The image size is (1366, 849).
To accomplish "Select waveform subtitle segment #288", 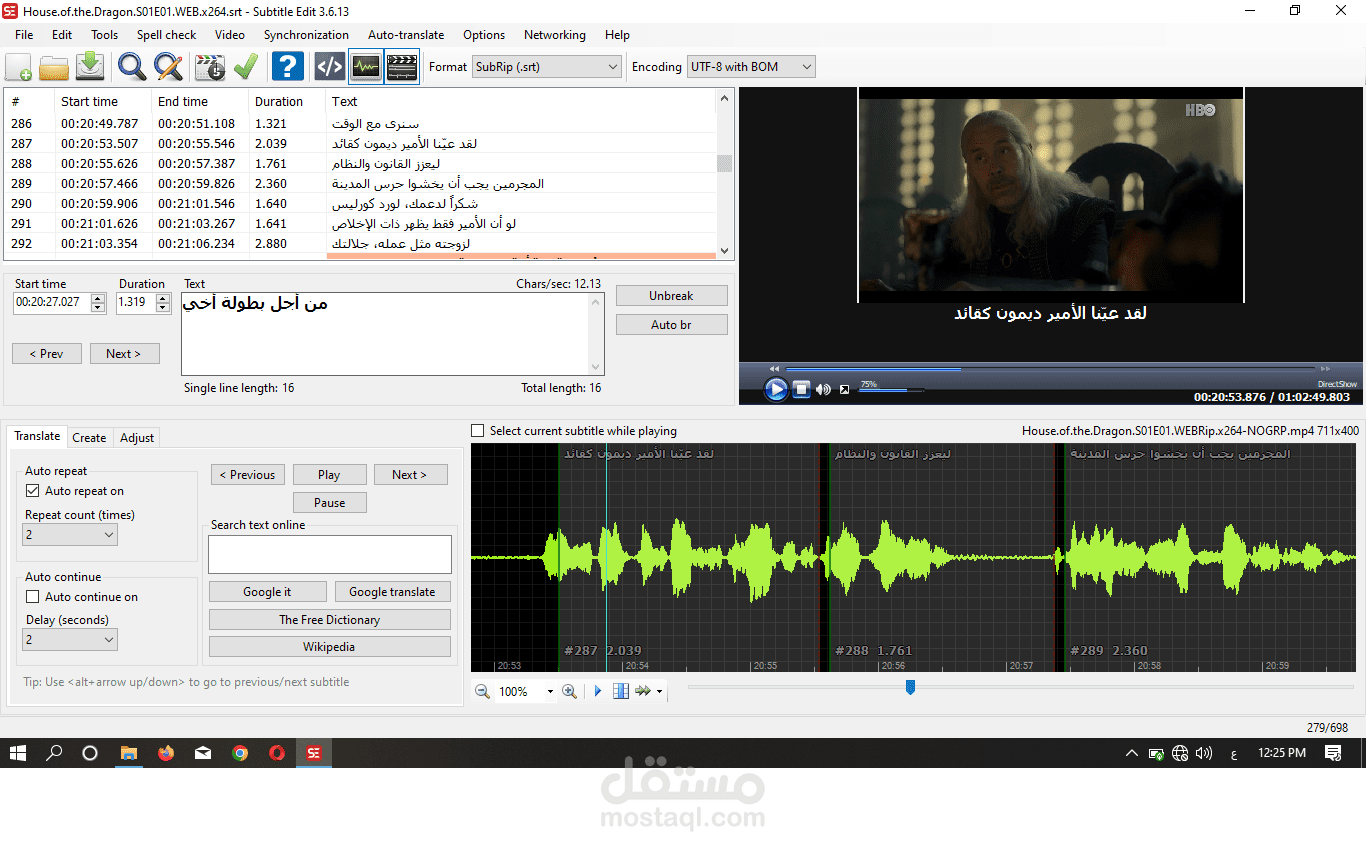I will click(941, 557).
